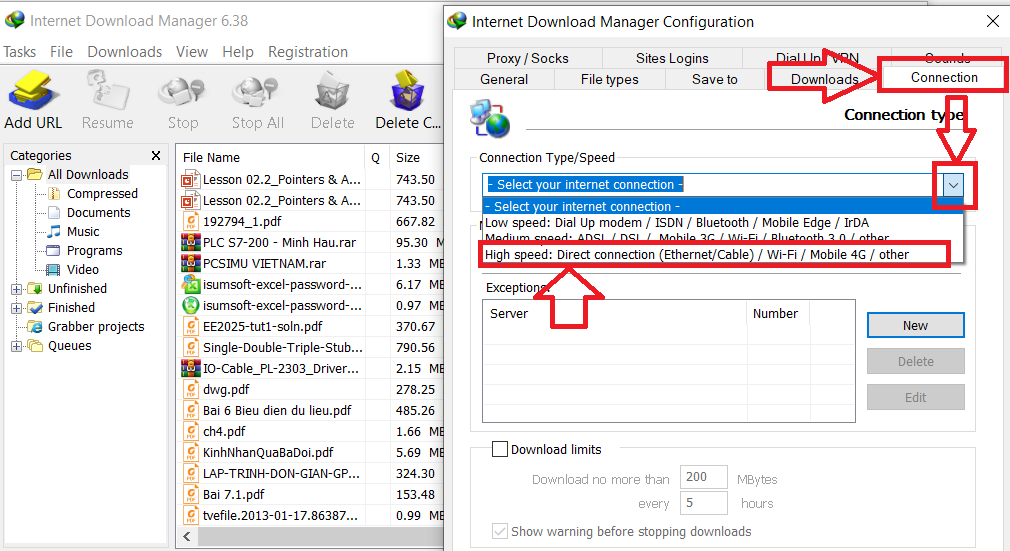Click the Stop toolbar icon

click(x=182, y=90)
